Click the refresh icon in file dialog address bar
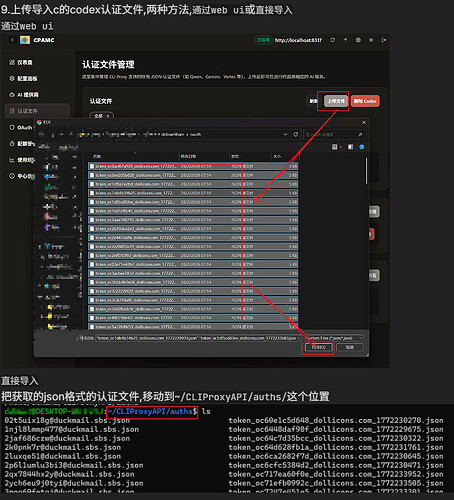Screen dimensions: 454x500 click(295, 134)
